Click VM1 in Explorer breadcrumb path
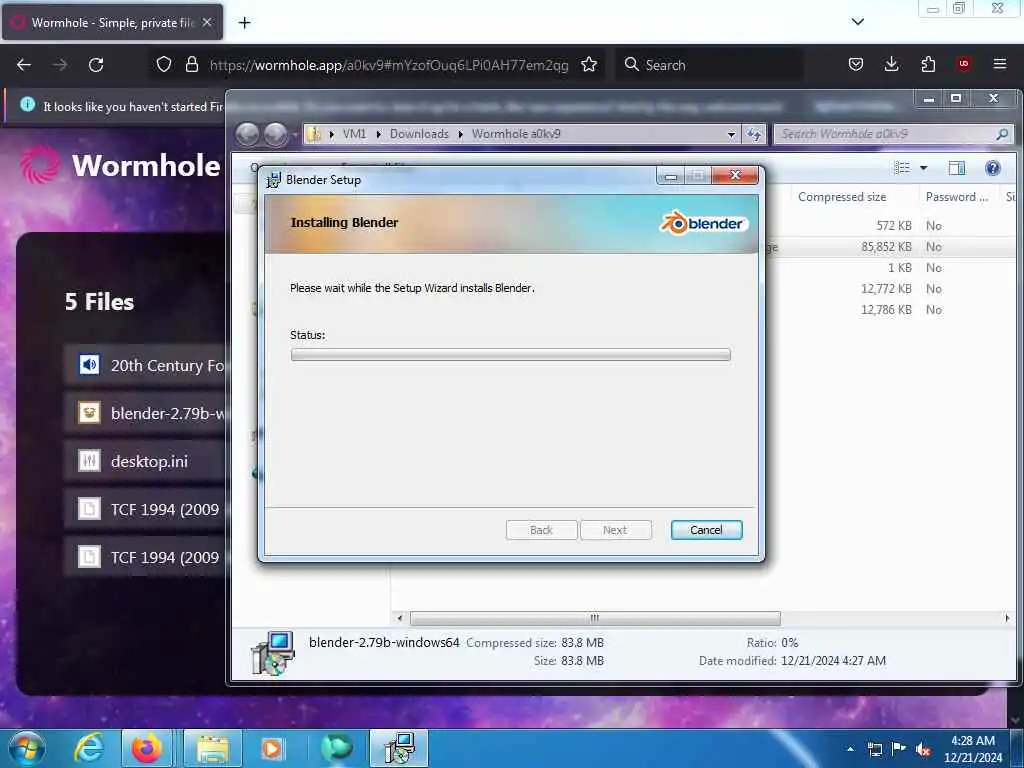This screenshot has height=768, width=1024. 355,134
